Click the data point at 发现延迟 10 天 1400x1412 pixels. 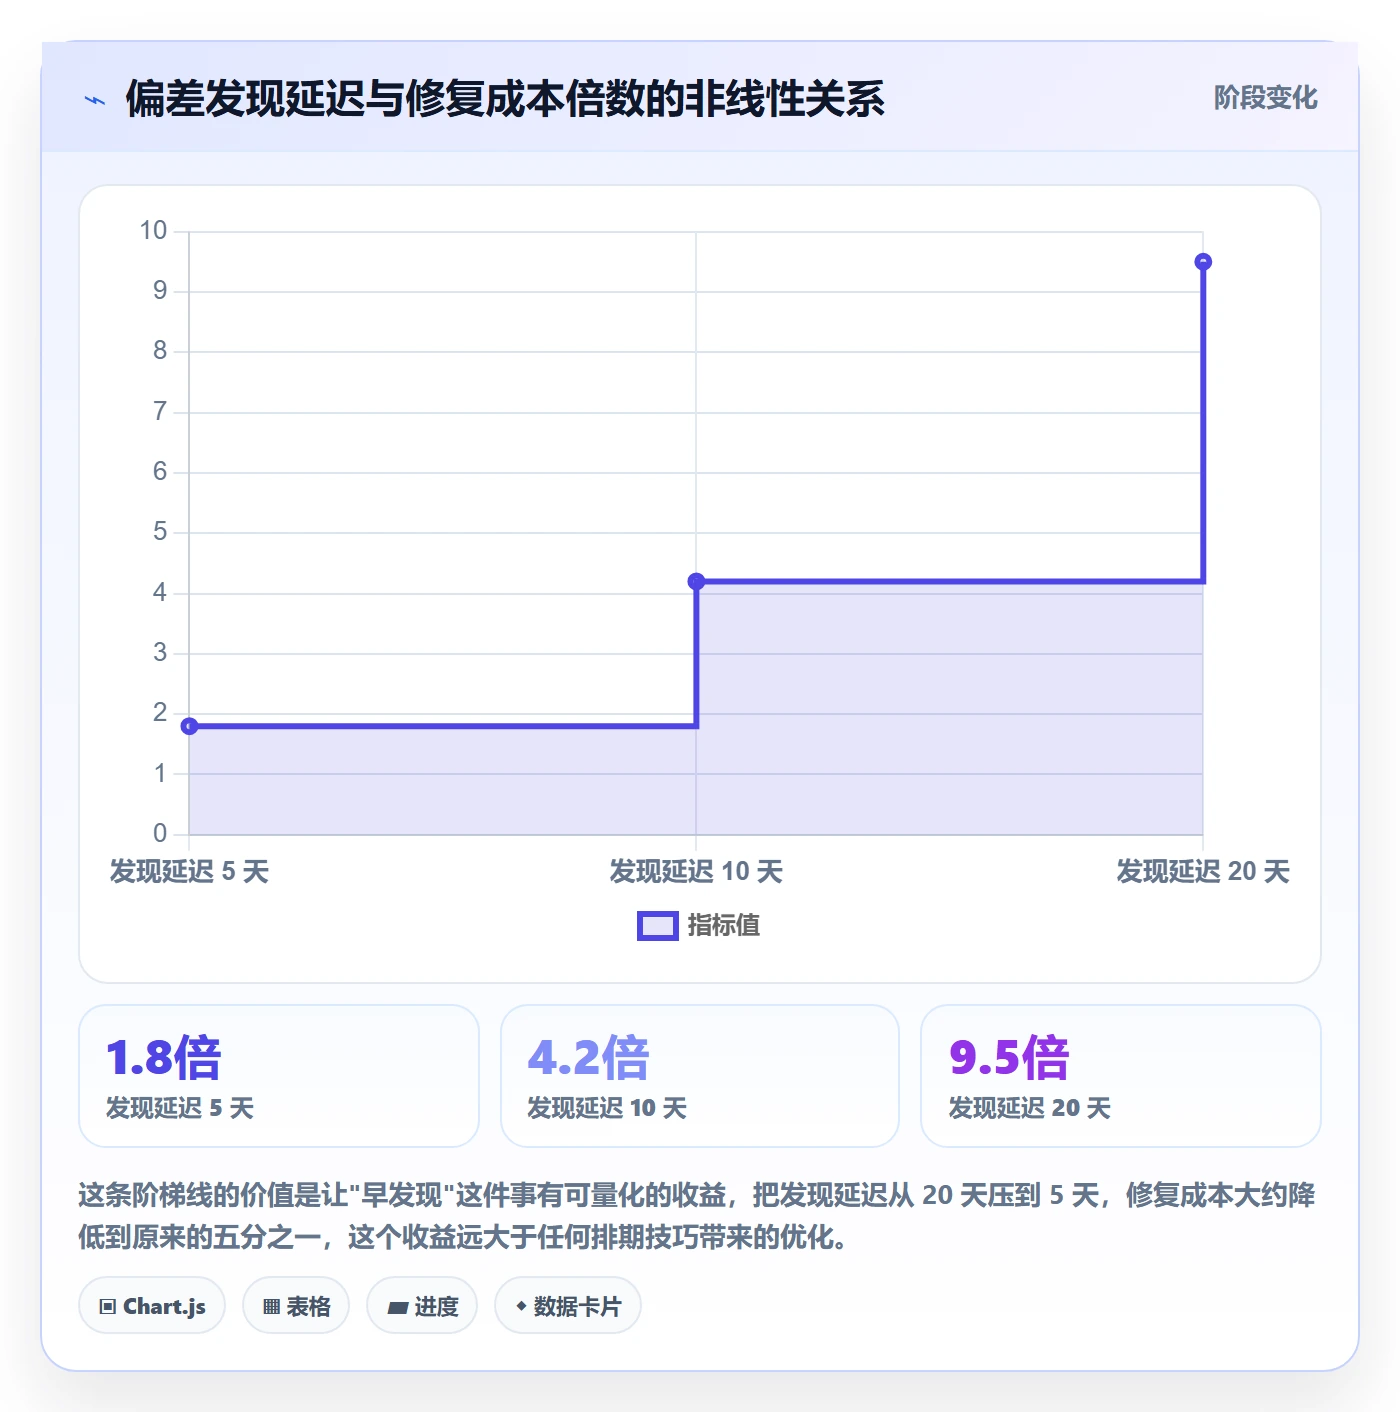point(696,581)
